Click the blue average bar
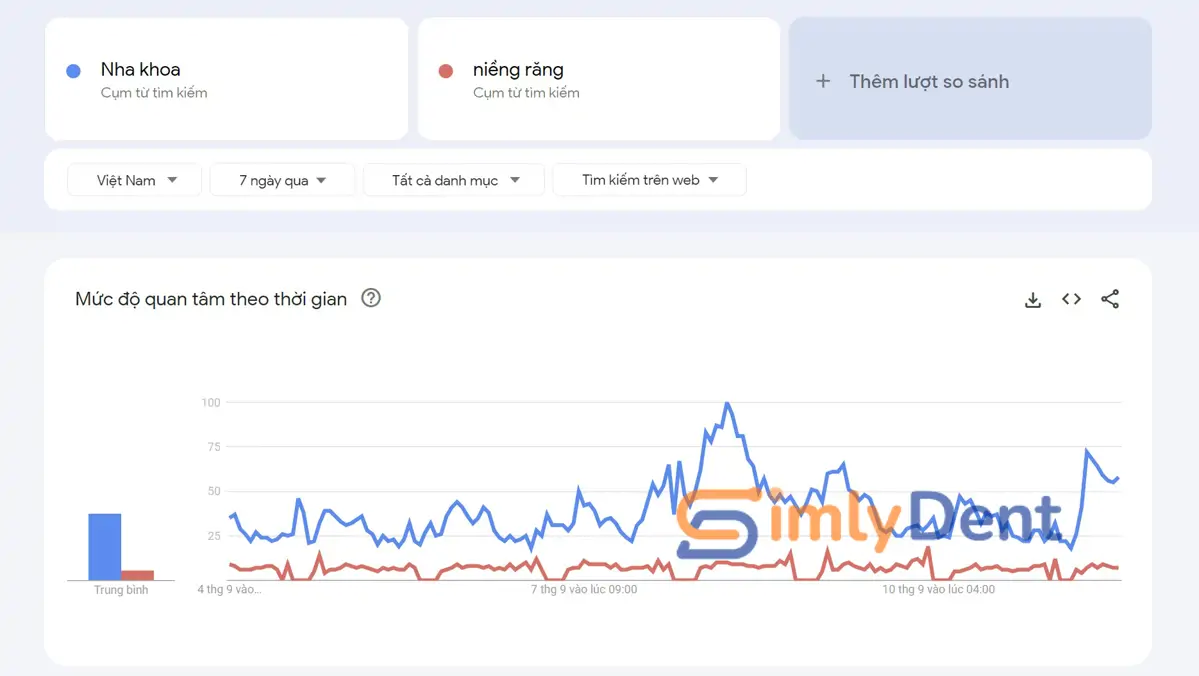The height and width of the screenshot is (676, 1199). (x=104, y=547)
